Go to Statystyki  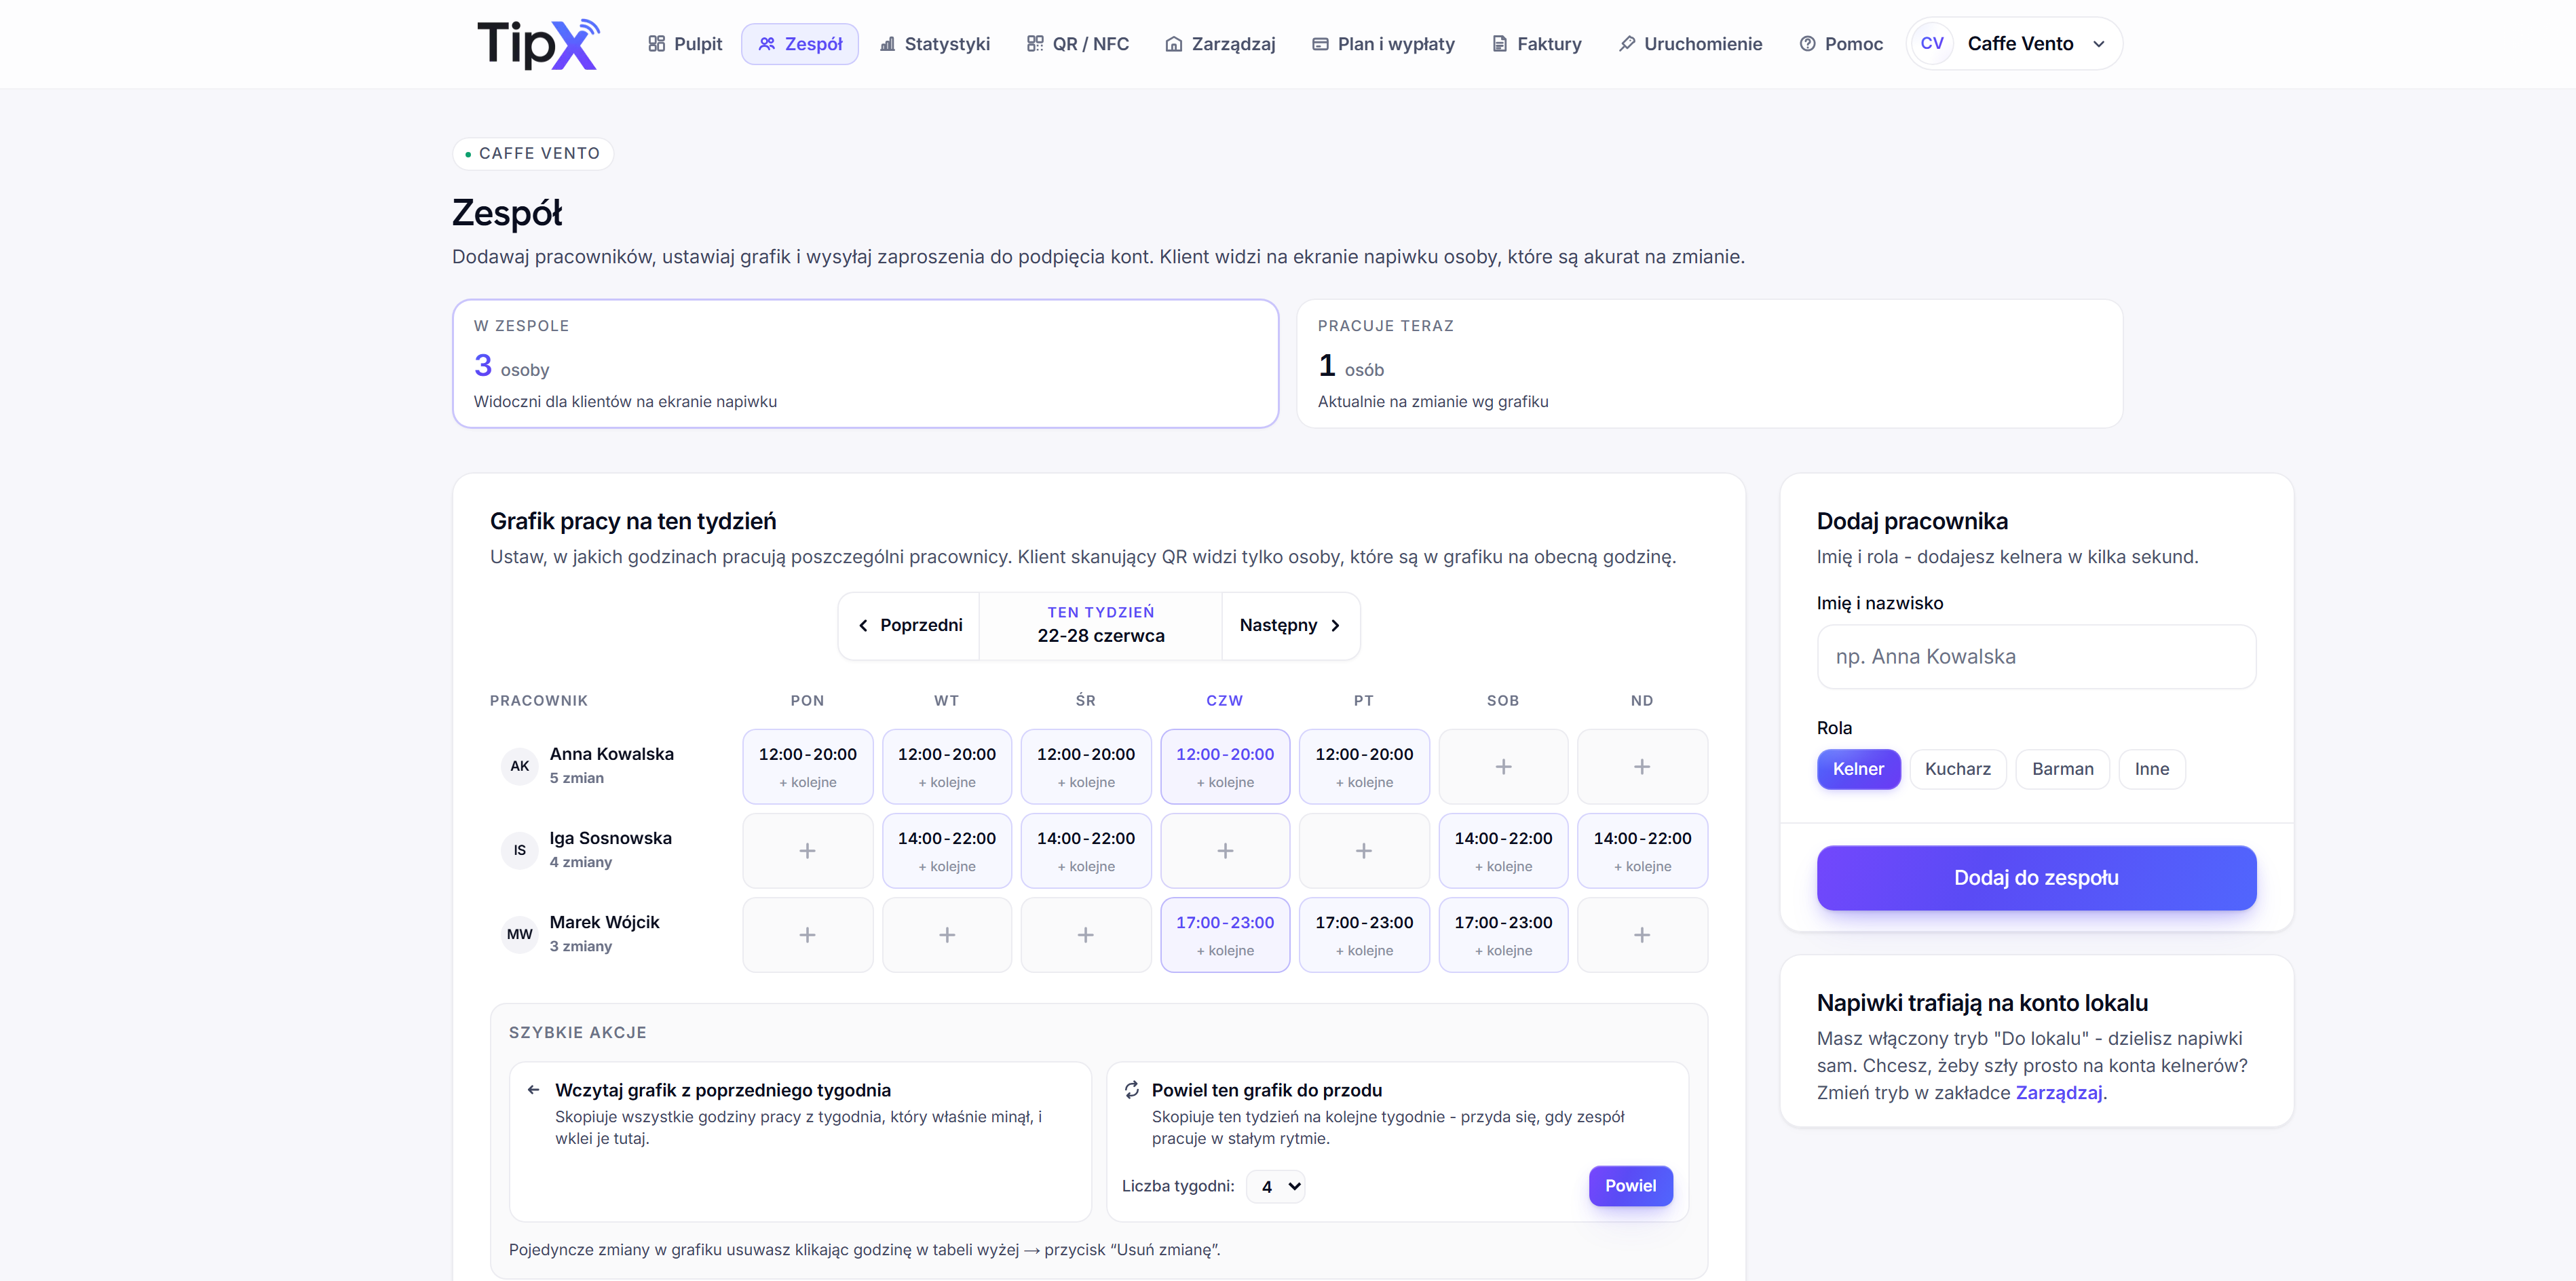[x=935, y=44]
